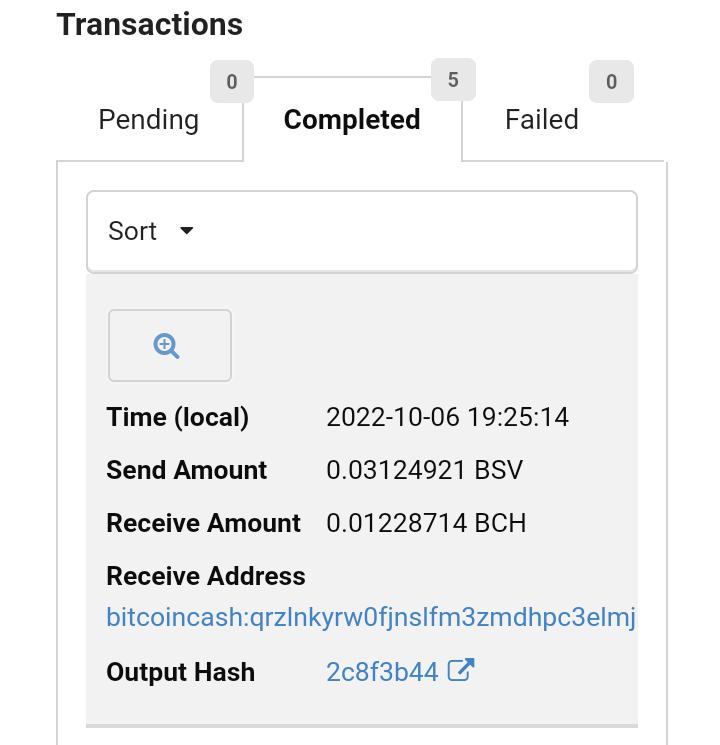Select the Completed tab
Viewport: 720px width, 745px height.
point(352,120)
